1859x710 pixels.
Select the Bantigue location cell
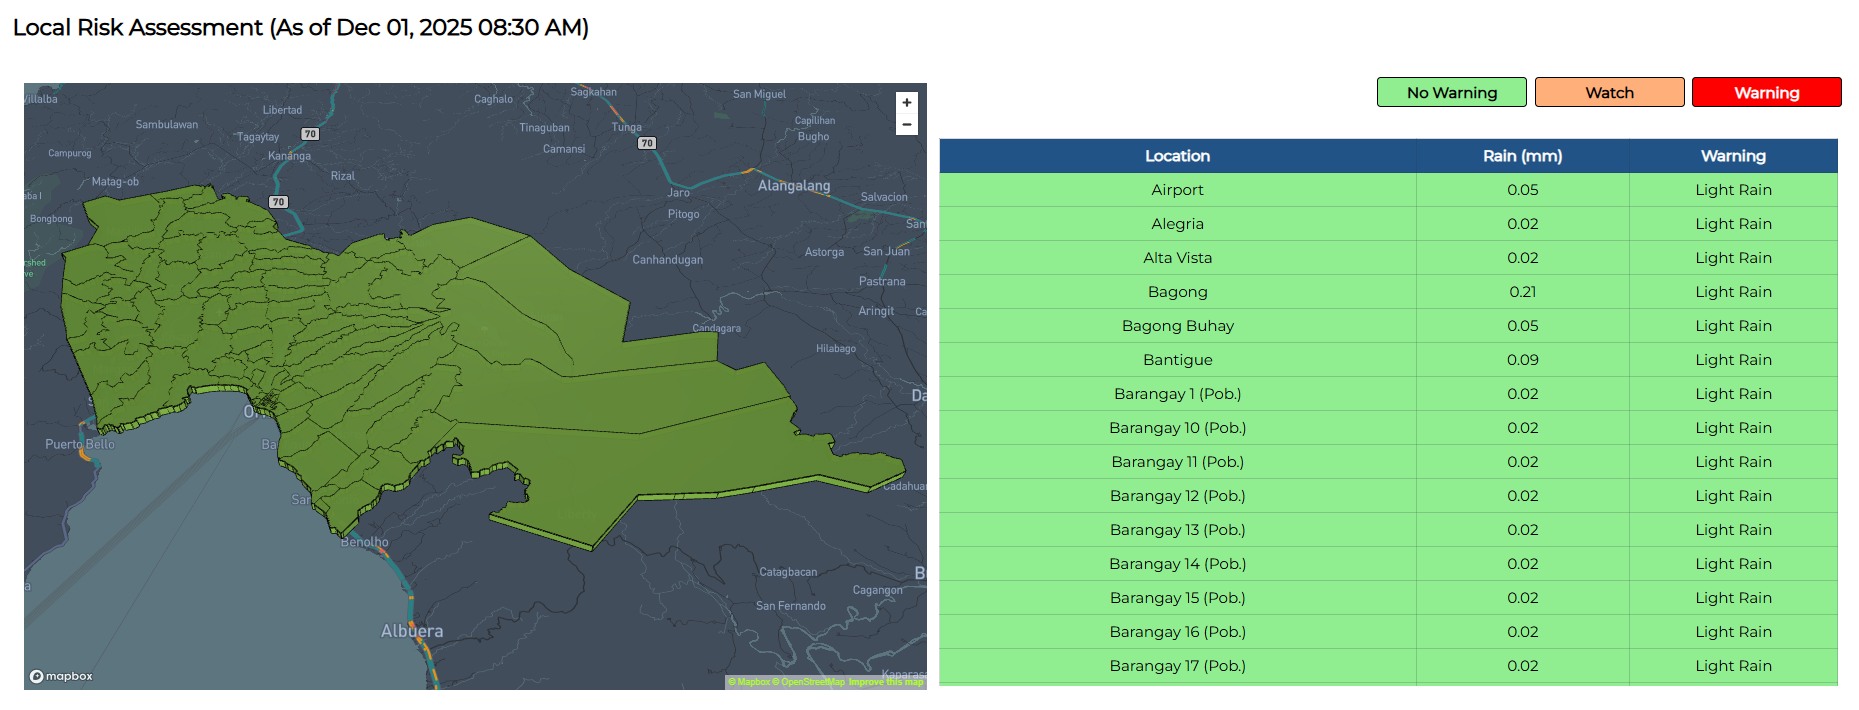1177,360
